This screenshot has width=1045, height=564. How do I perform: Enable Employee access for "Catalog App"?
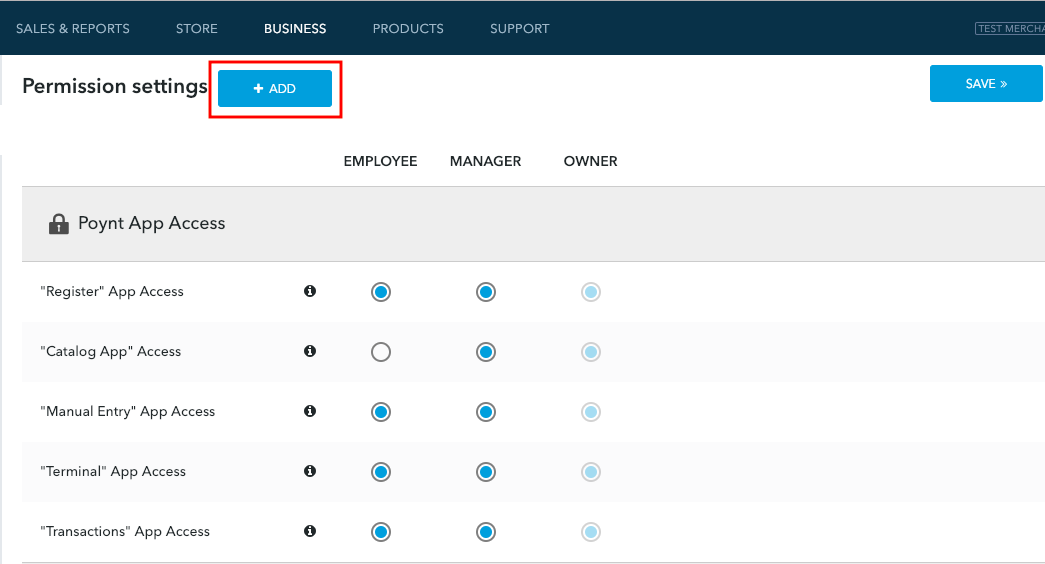pyautogui.click(x=381, y=352)
